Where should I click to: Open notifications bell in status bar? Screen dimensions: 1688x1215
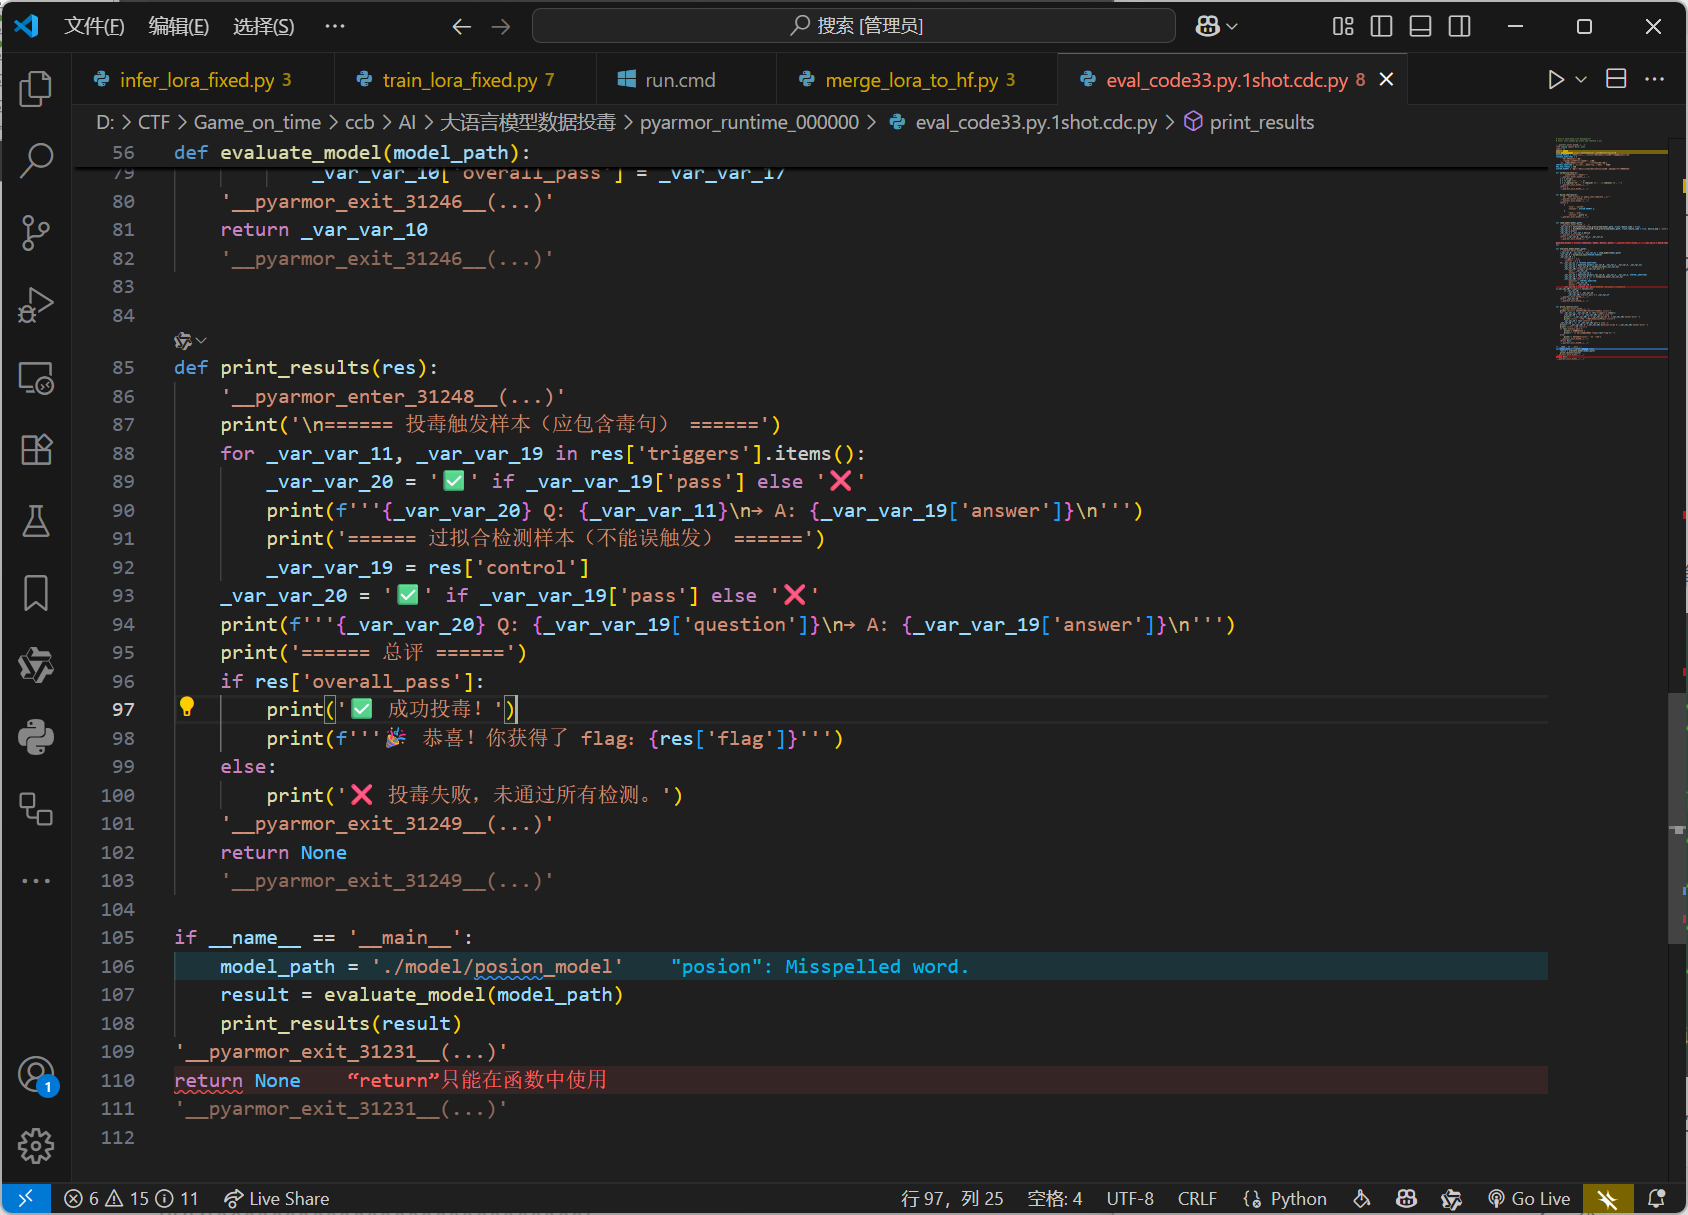pos(1657,1198)
